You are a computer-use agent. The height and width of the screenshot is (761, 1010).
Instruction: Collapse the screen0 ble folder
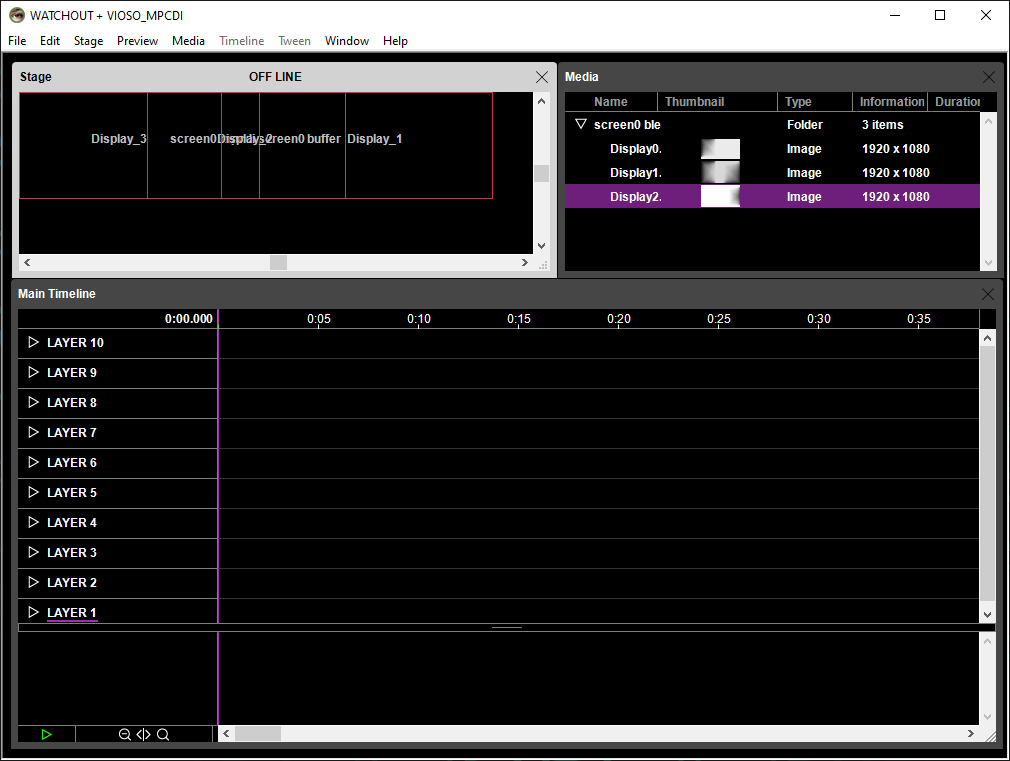580,125
